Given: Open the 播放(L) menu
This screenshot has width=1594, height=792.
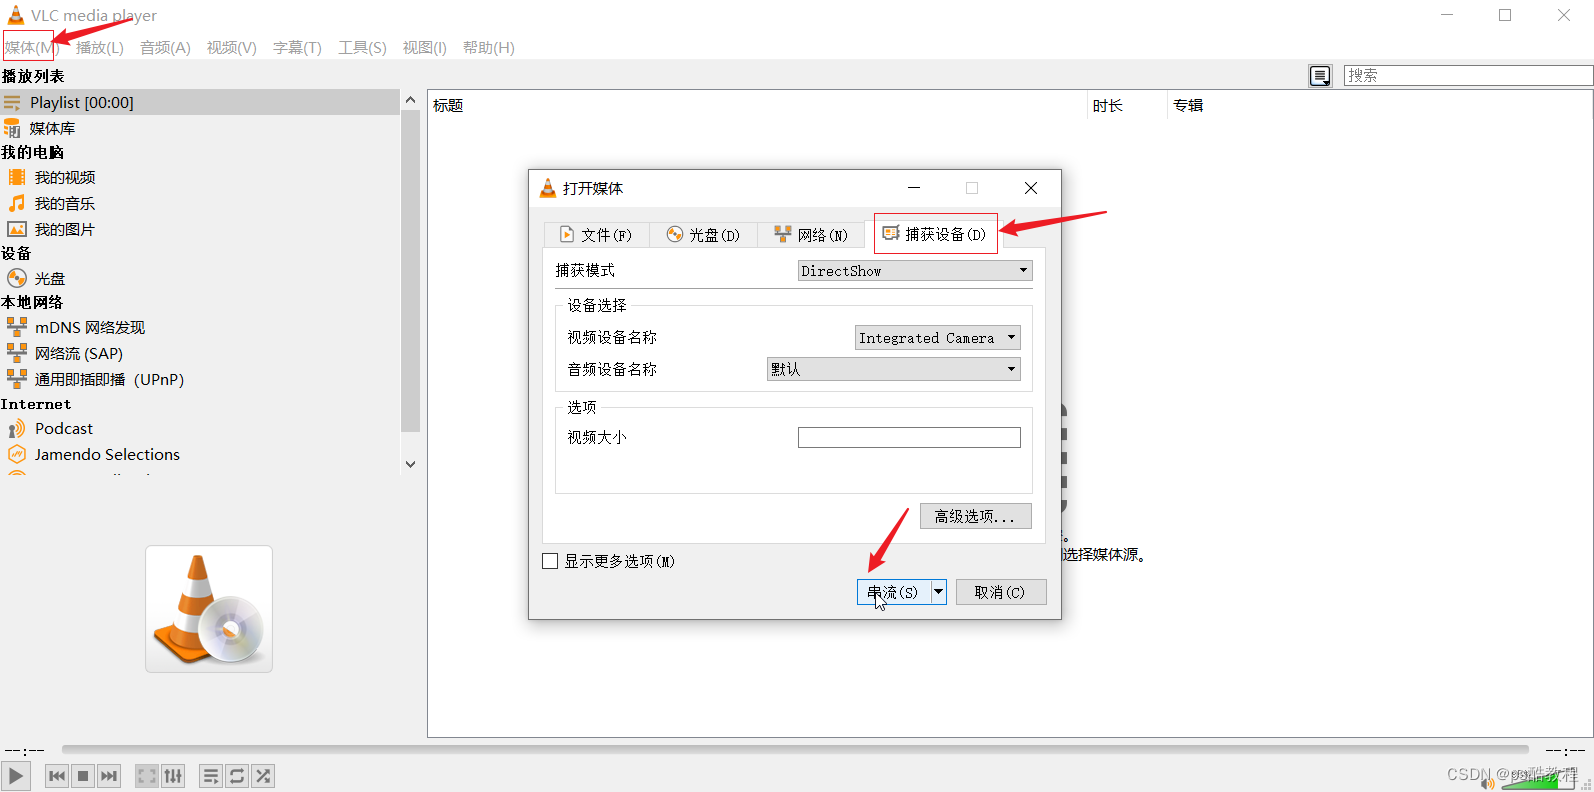Looking at the screenshot, I should tap(100, 47).
